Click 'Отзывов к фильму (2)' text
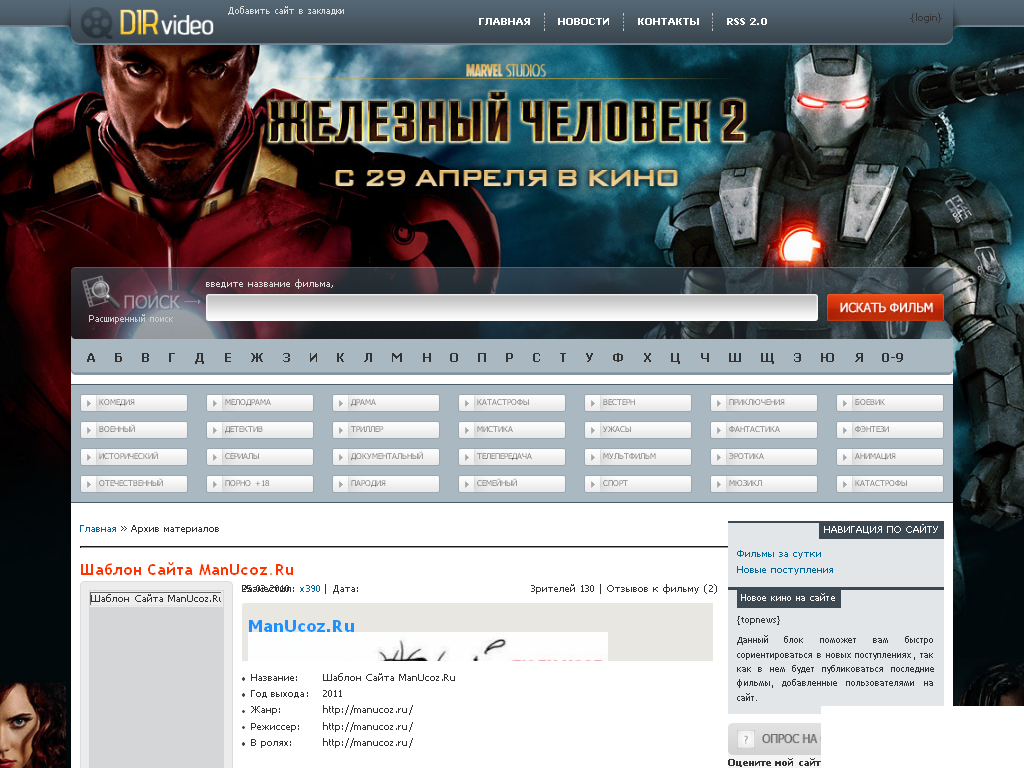1024x768 pixels. point(662,589)
